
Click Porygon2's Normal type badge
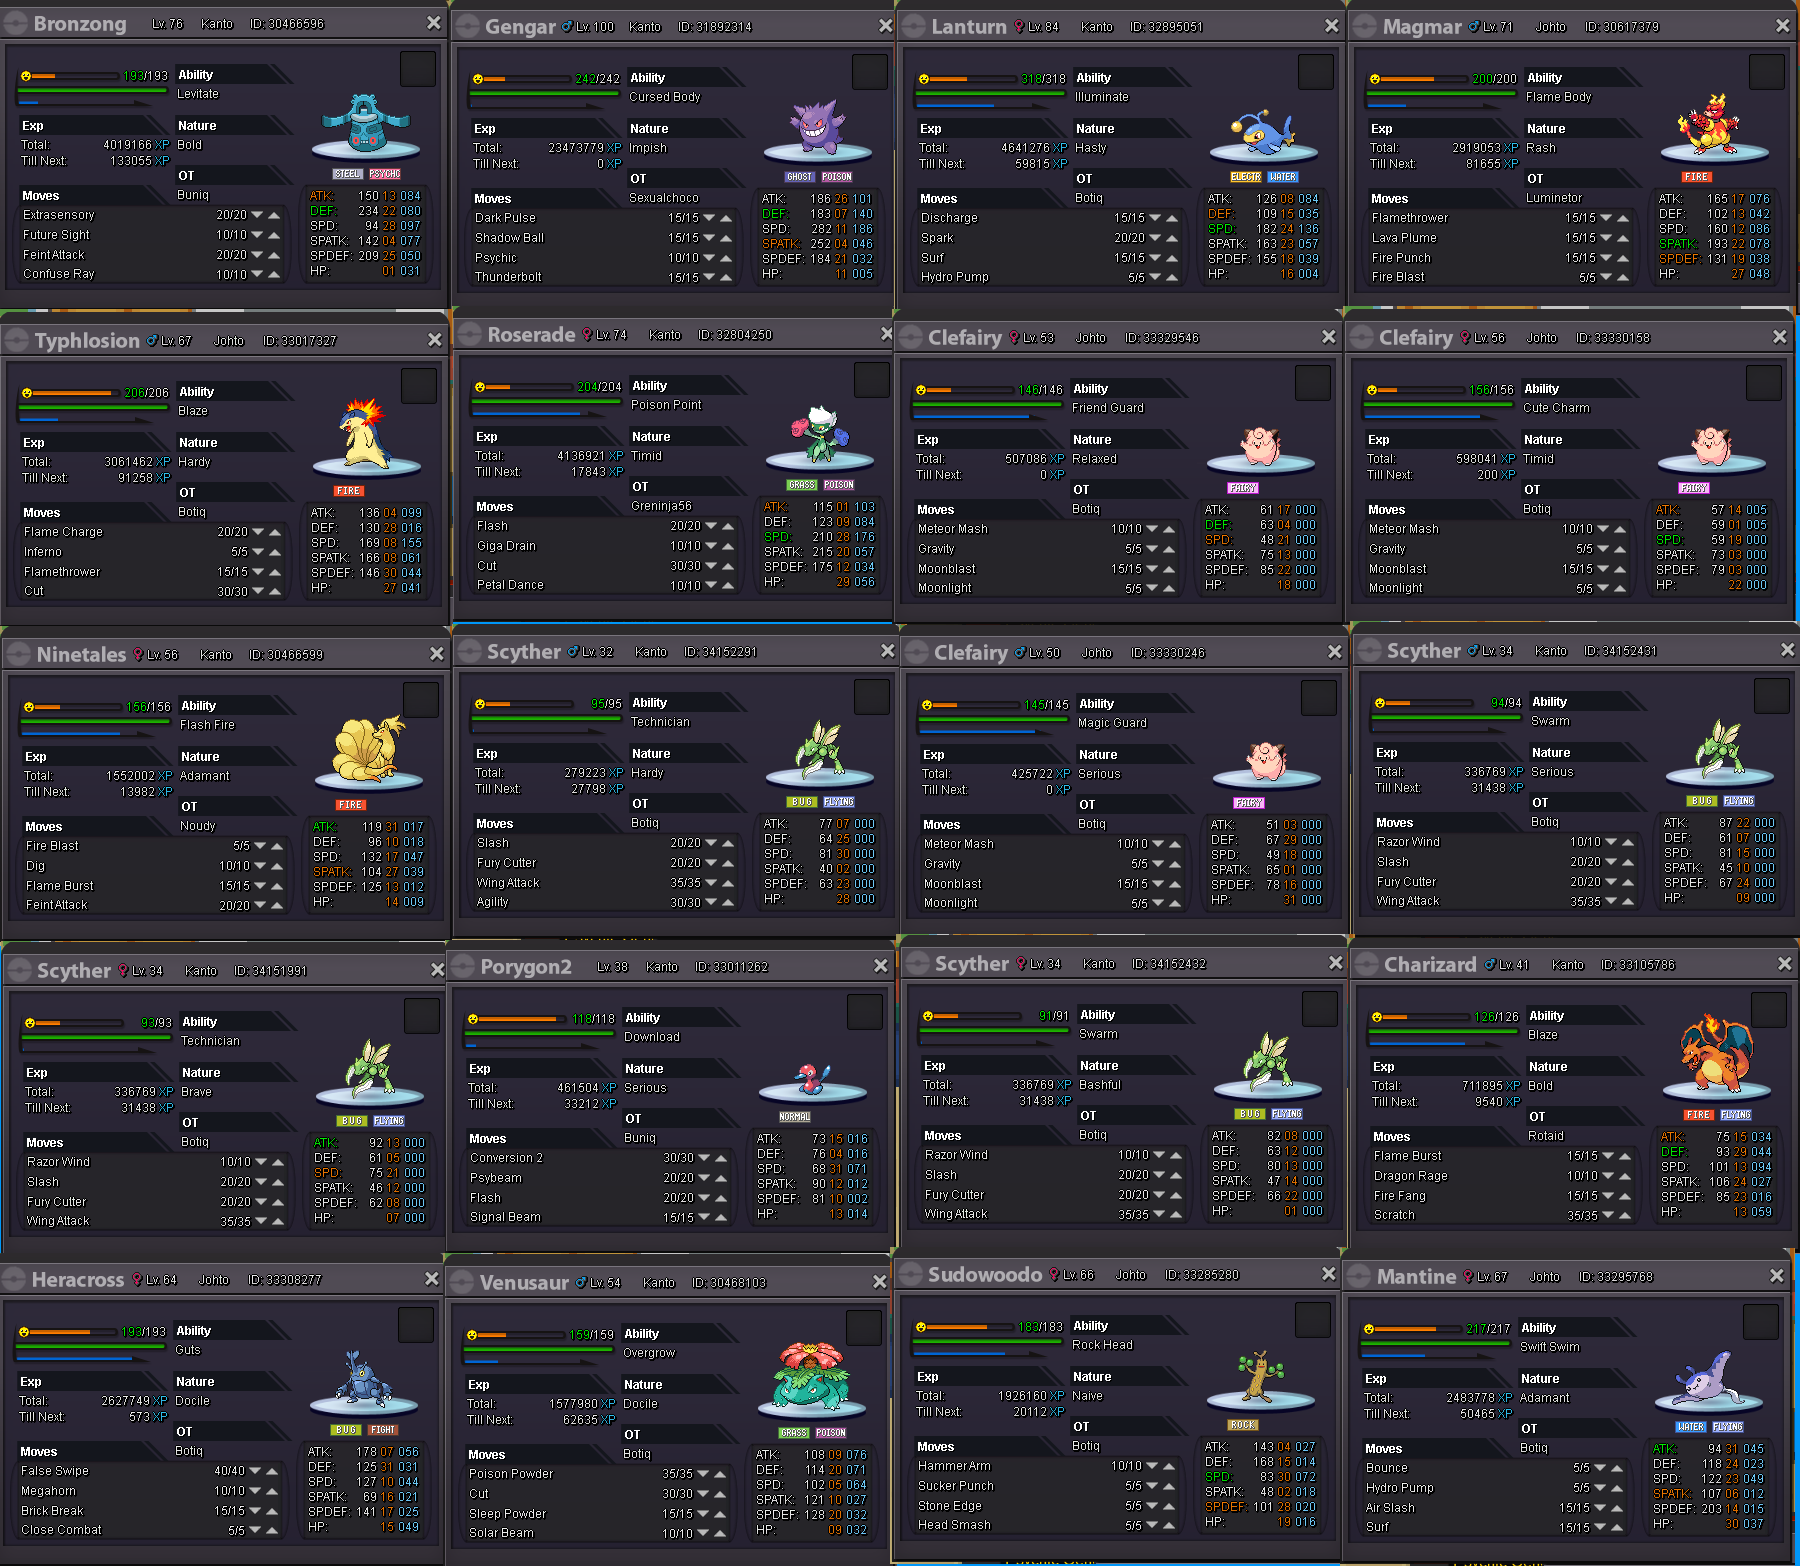click(795, 1117)
